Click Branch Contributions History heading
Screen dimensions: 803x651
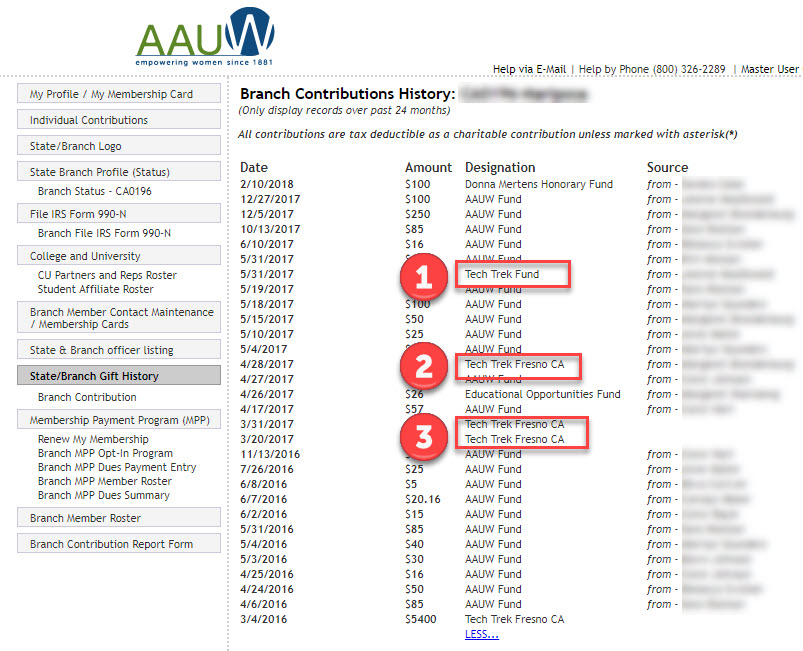click(347, 94)
